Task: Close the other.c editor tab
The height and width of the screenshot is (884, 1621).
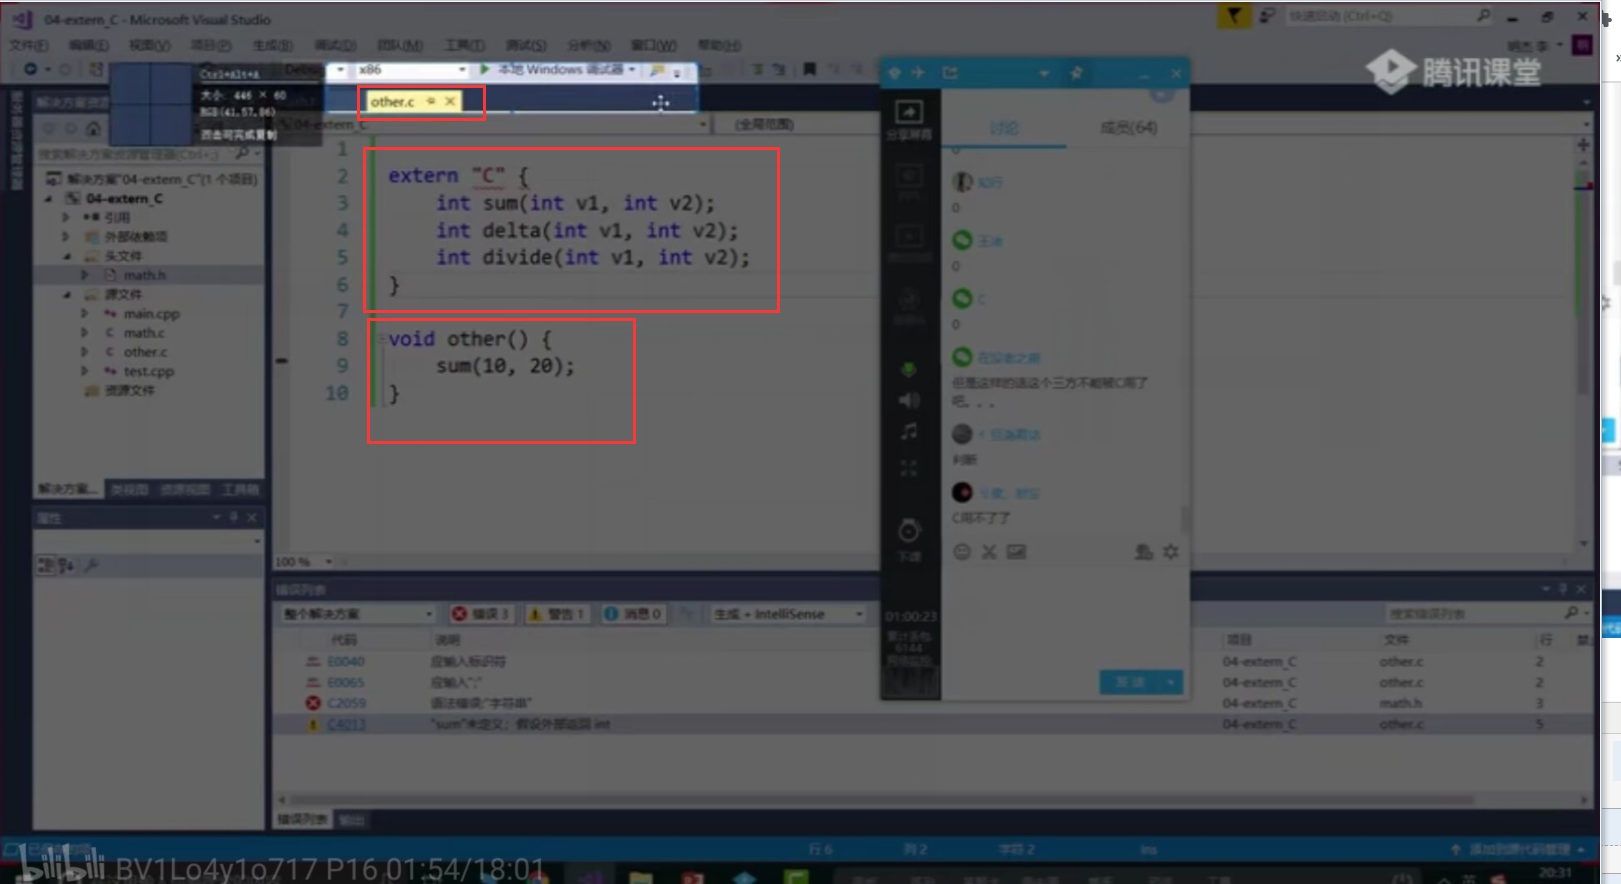Action: point(450,101)
